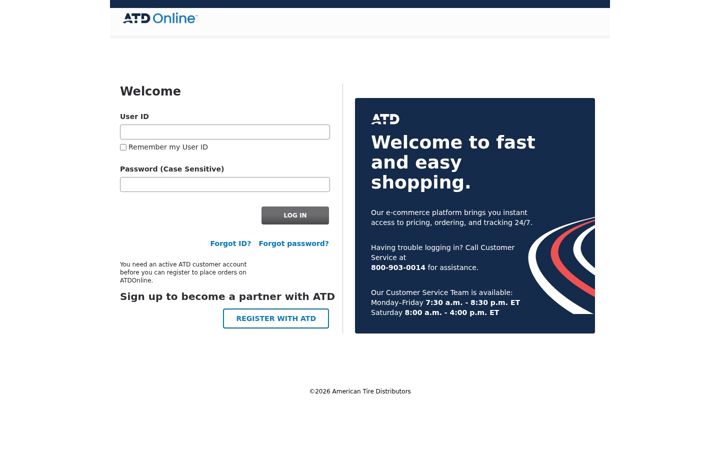Viewport: 720px width, 450px height.
Task: Focus the User ID input field
Action: tap(225, 132)
